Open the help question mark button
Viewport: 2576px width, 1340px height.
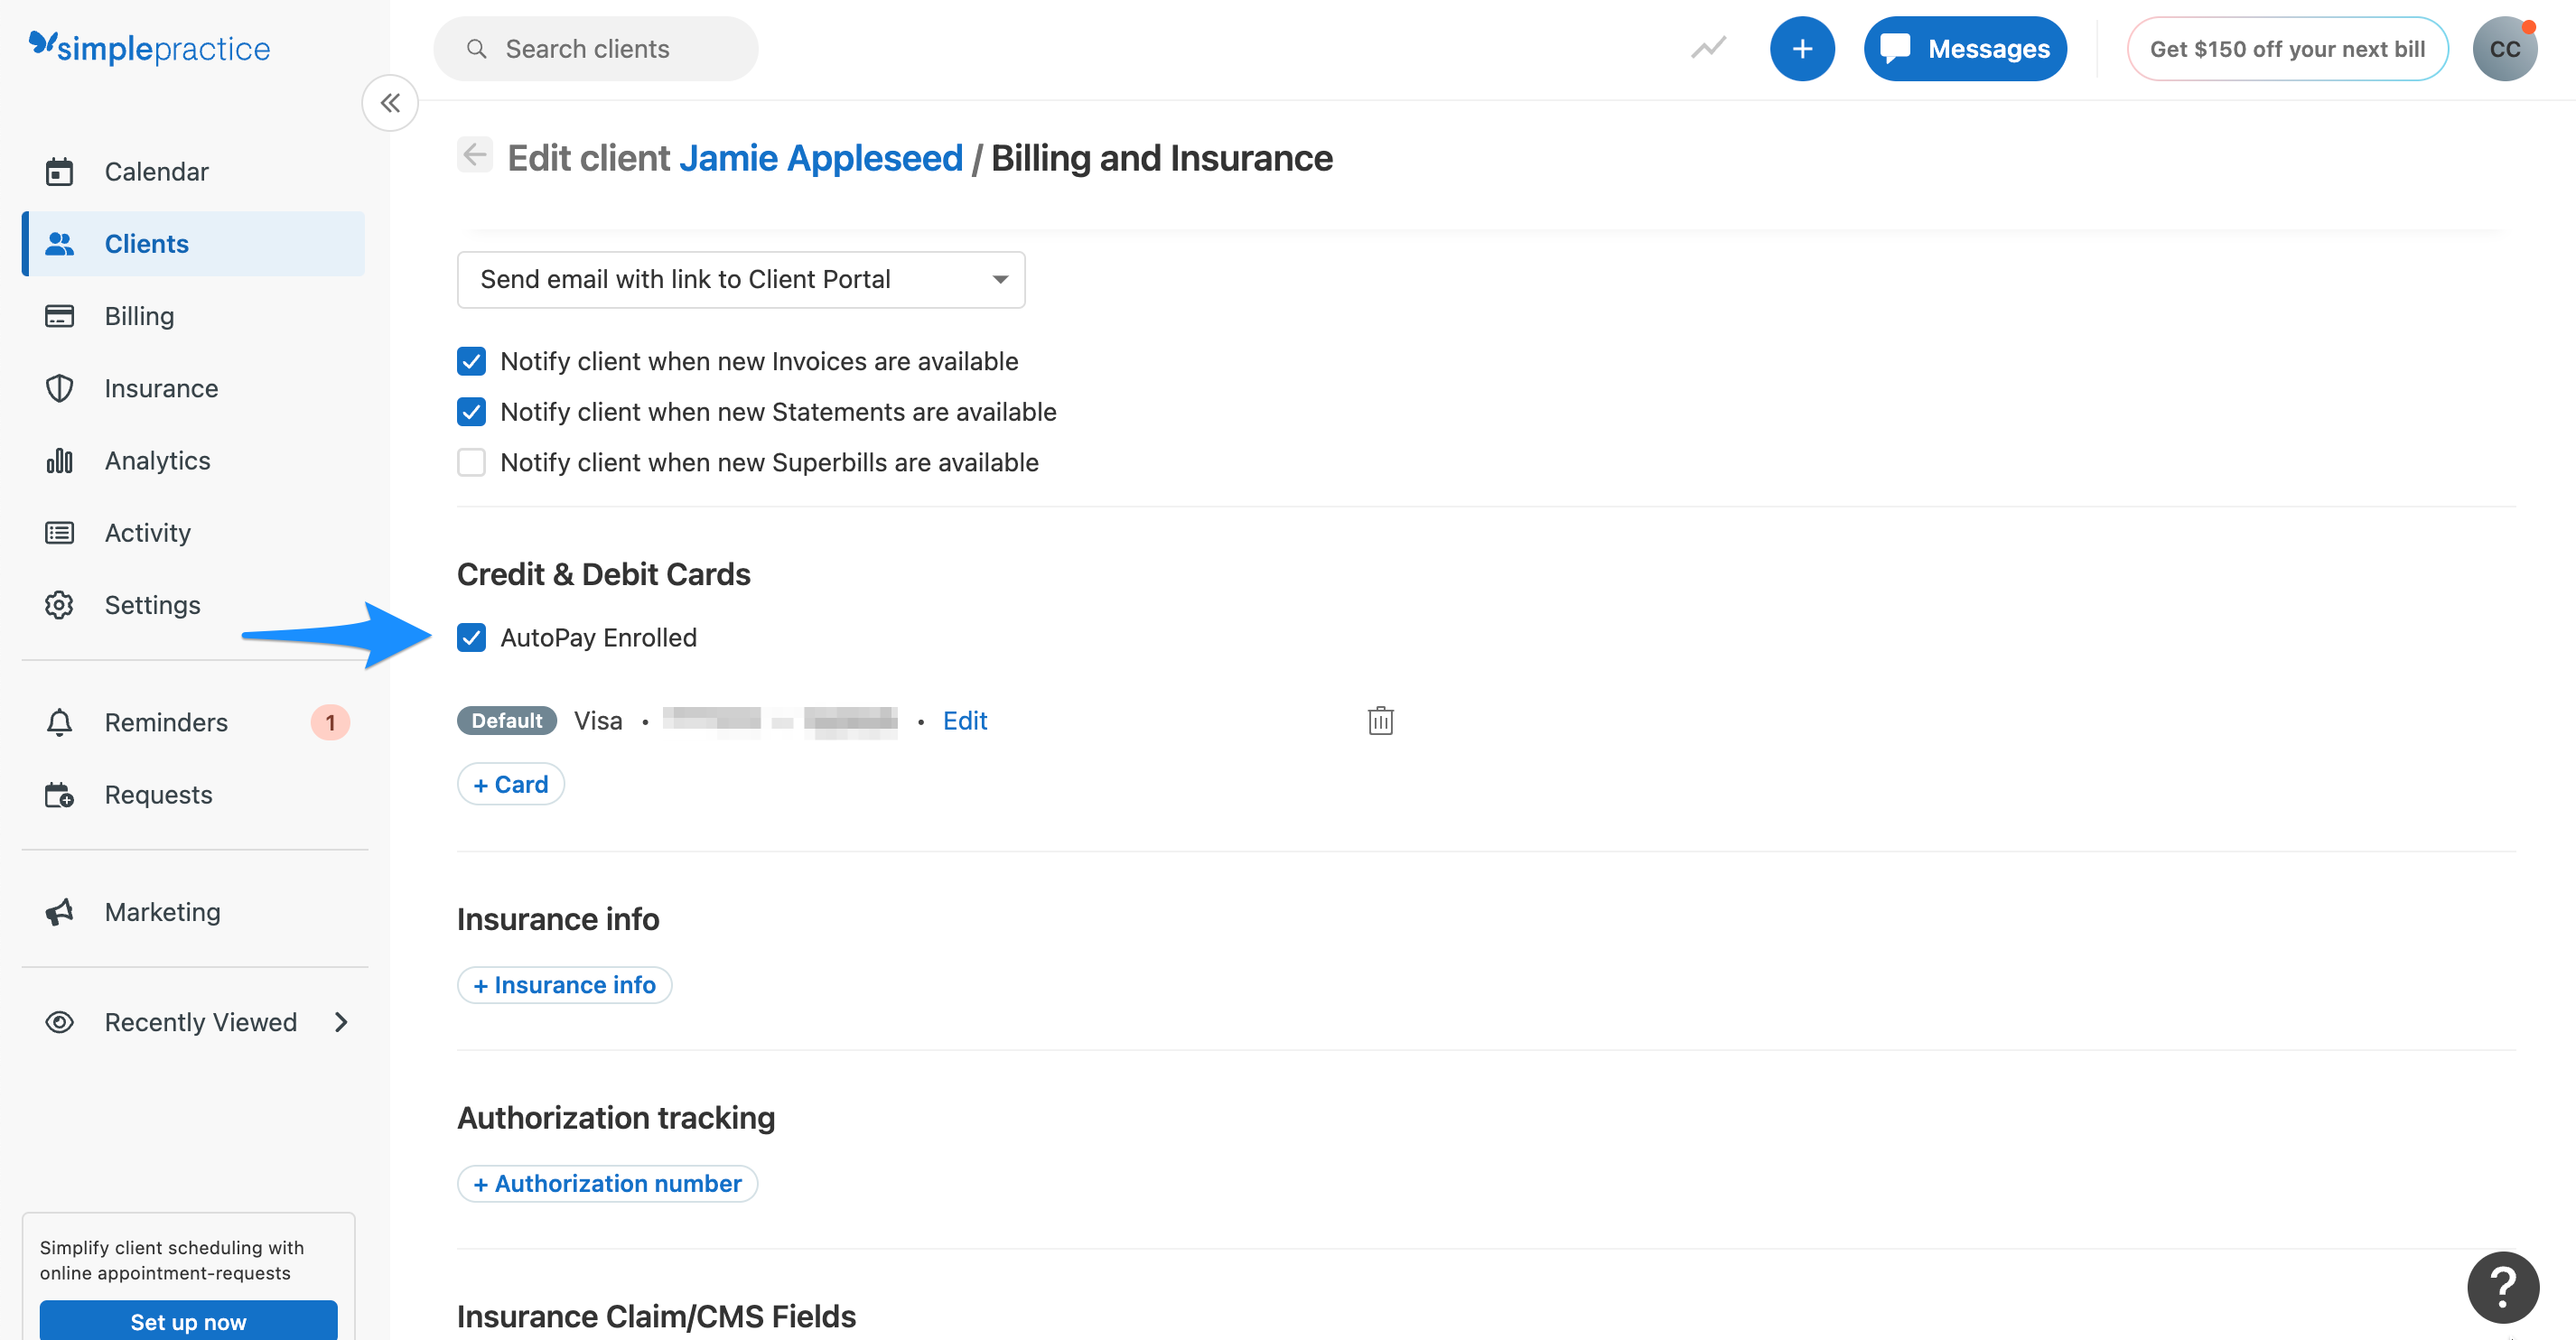[x=2502, y=1287]
